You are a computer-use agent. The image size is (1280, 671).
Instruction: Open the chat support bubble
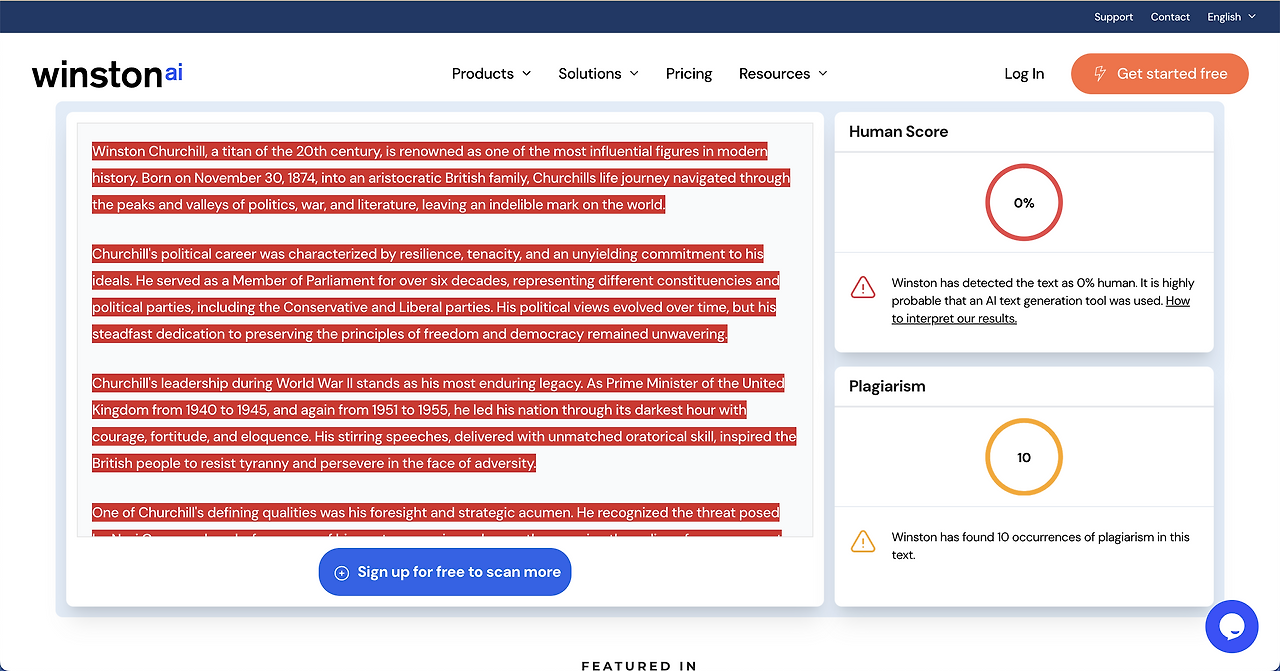point(1231,626)
